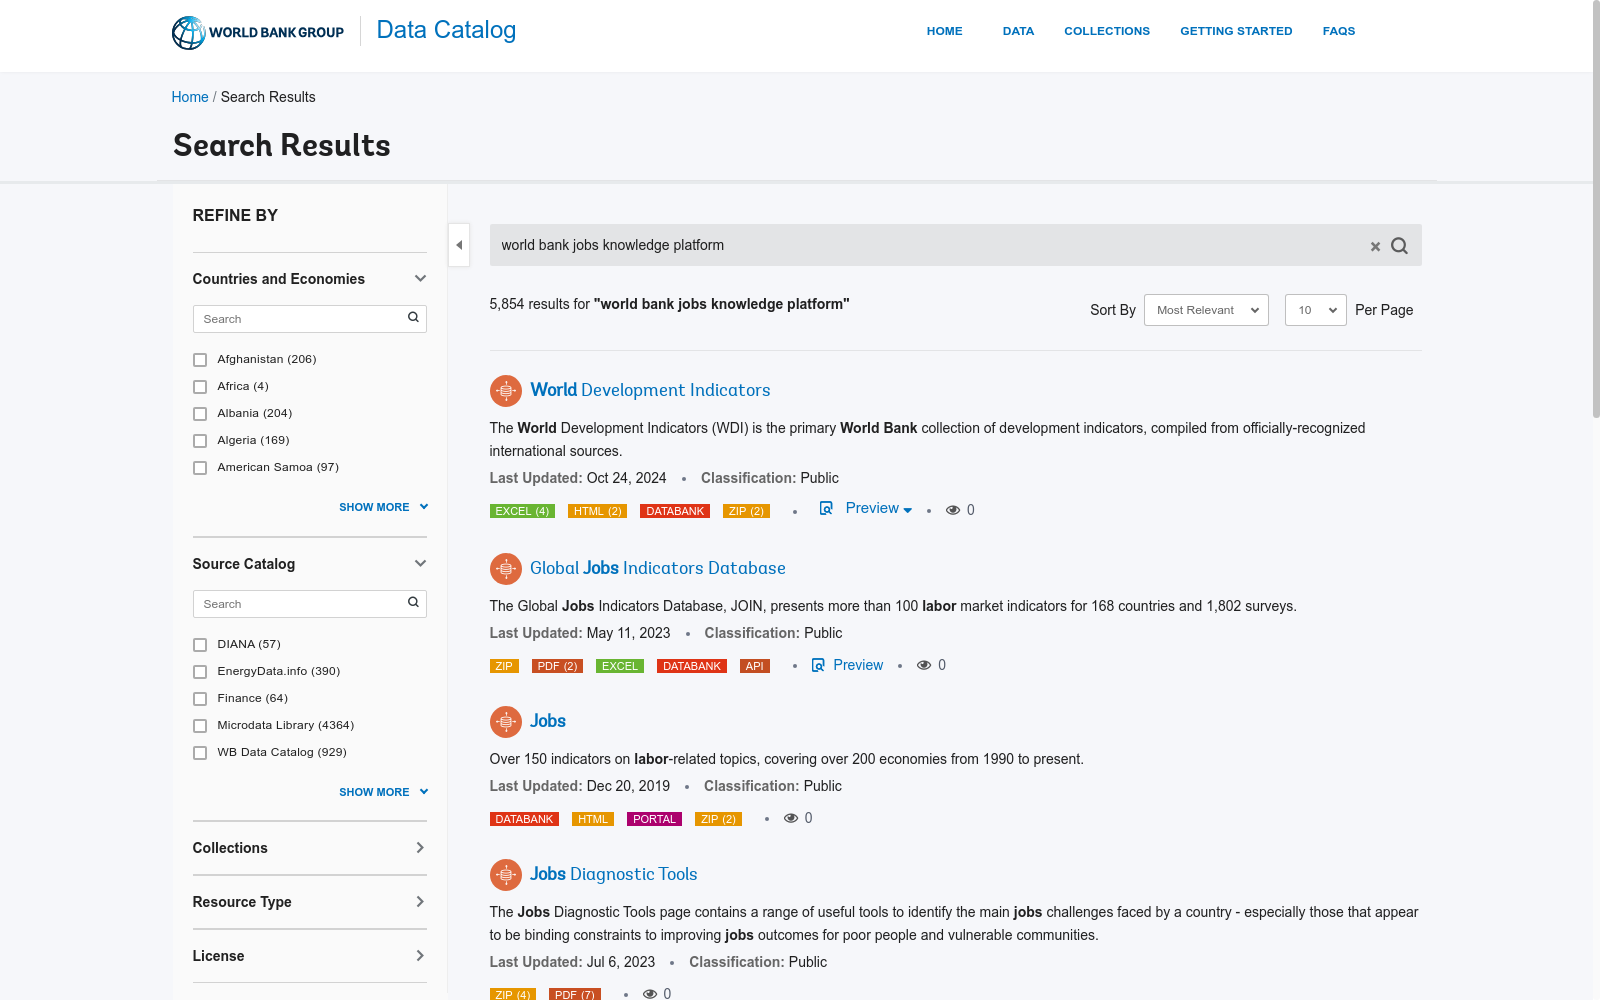Click the orange icon beside Jobs dataset
1600x1000 pixels.
click(506, 722)
